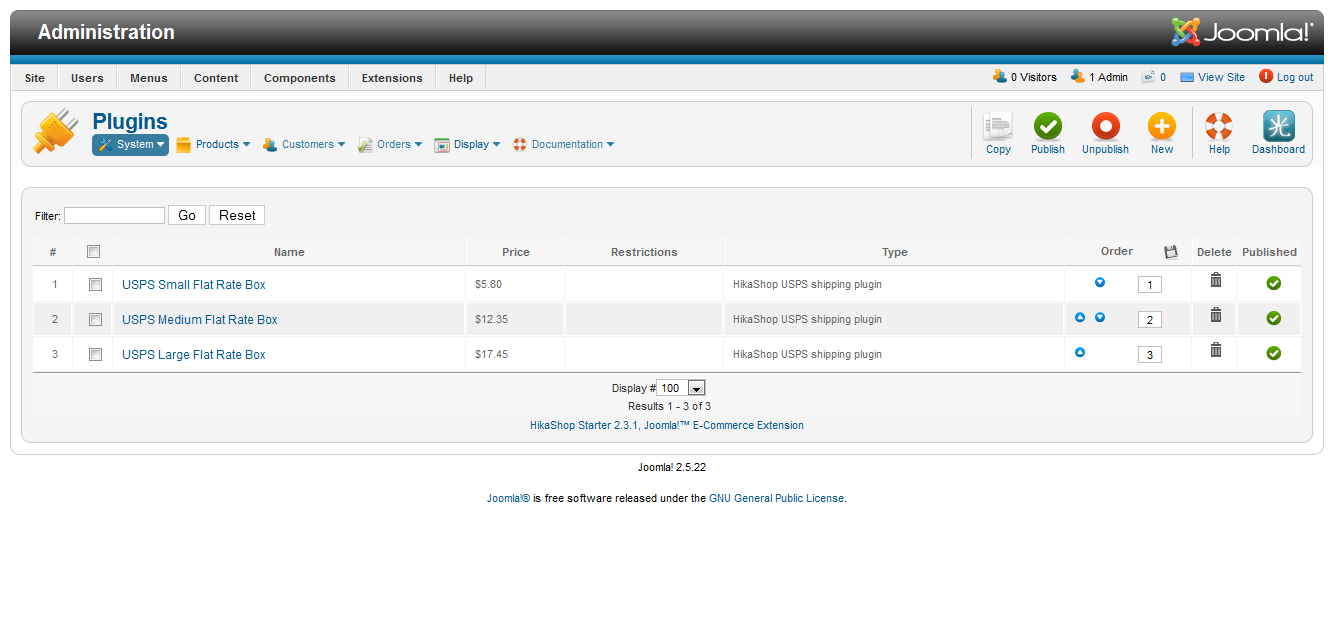Screen dimensions: 1333x636
Task: Open USPS Small Flat Rate Box link
Action: pos(194,285)
